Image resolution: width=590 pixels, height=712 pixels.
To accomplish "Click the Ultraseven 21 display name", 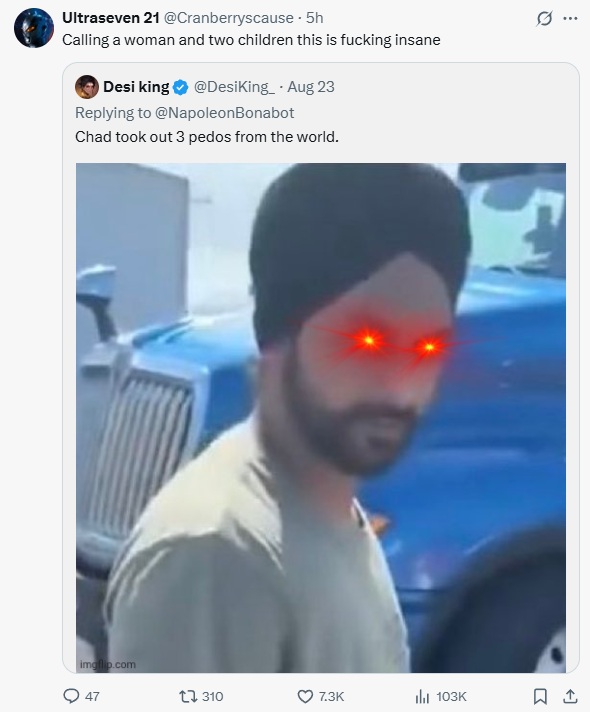I will [110, 18].
